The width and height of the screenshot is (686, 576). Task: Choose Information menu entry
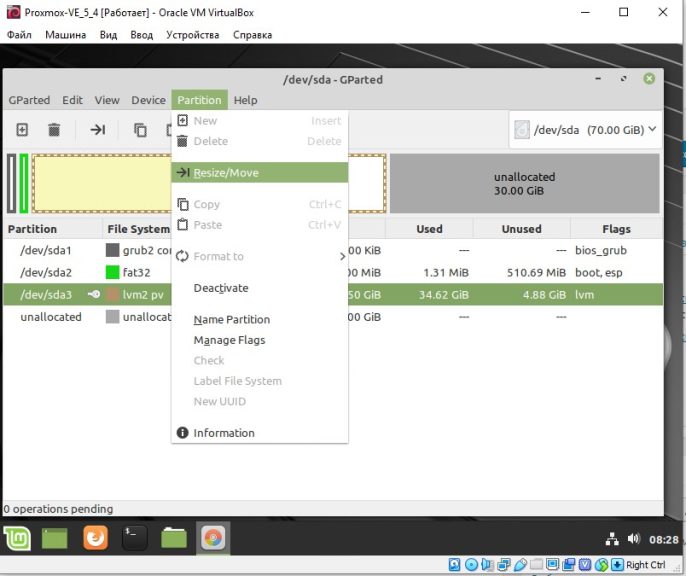pos(260,433)
